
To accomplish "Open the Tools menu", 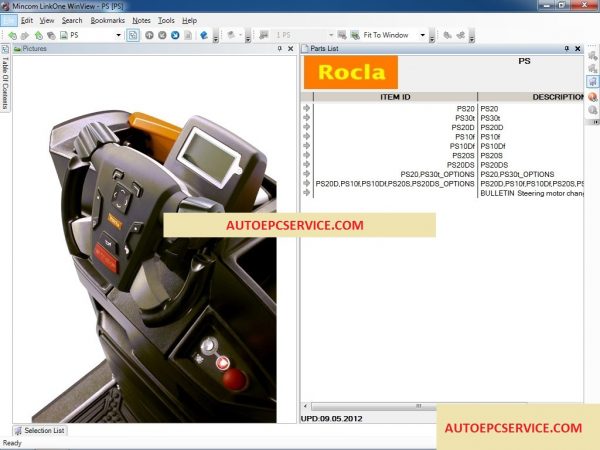I will [x=166, y=21].
